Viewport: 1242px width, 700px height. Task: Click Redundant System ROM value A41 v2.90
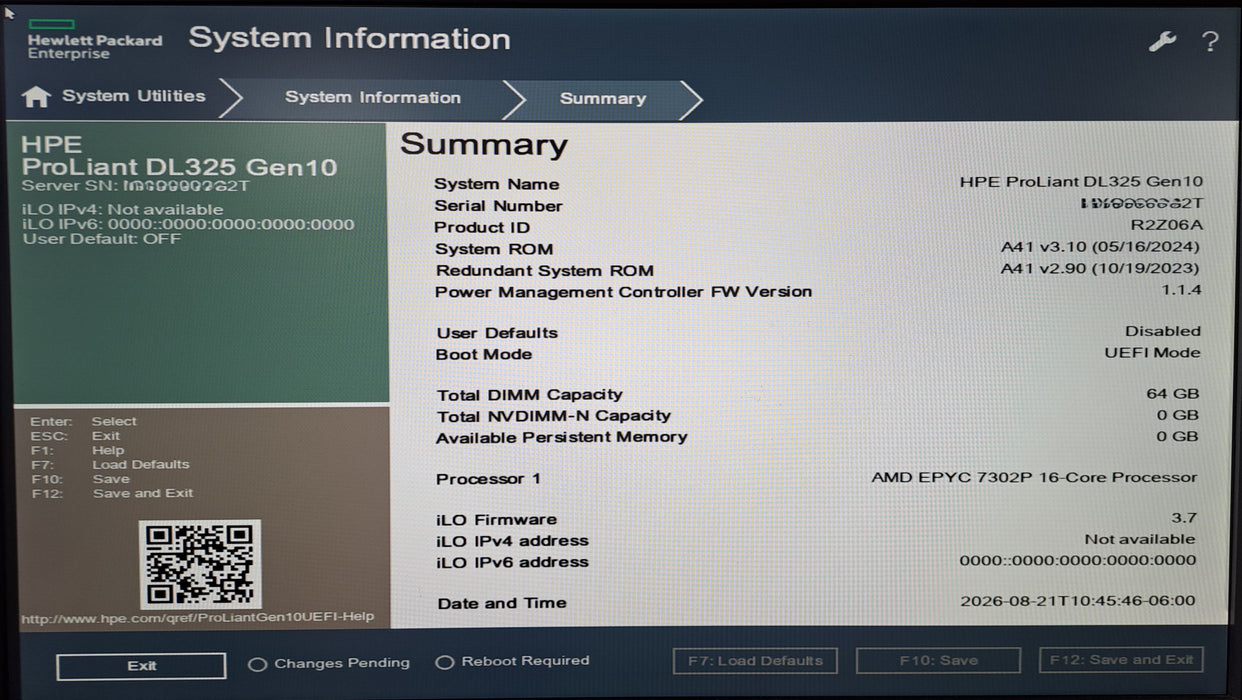(1100, 268)
